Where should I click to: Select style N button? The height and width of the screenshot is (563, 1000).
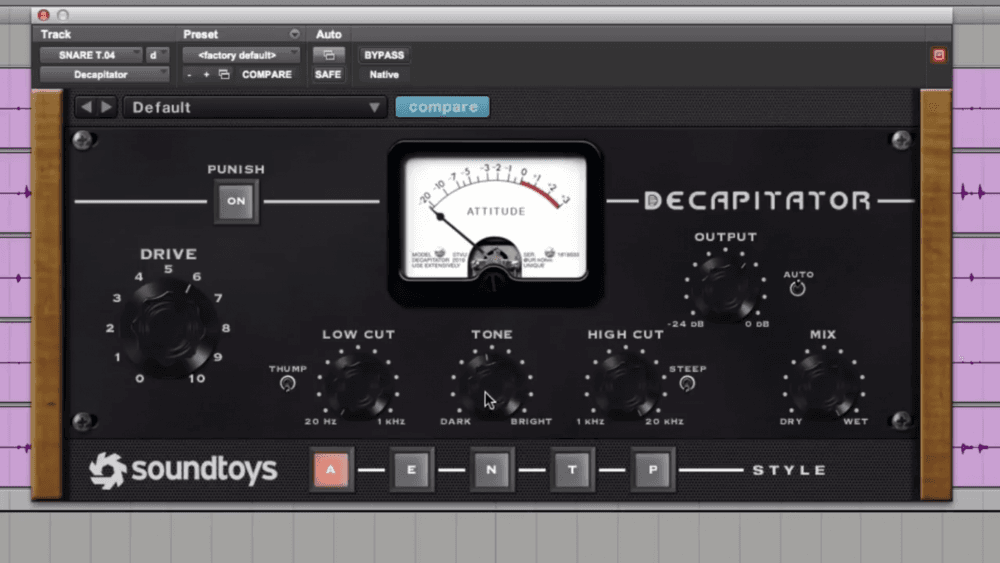(x=491, y=470)
